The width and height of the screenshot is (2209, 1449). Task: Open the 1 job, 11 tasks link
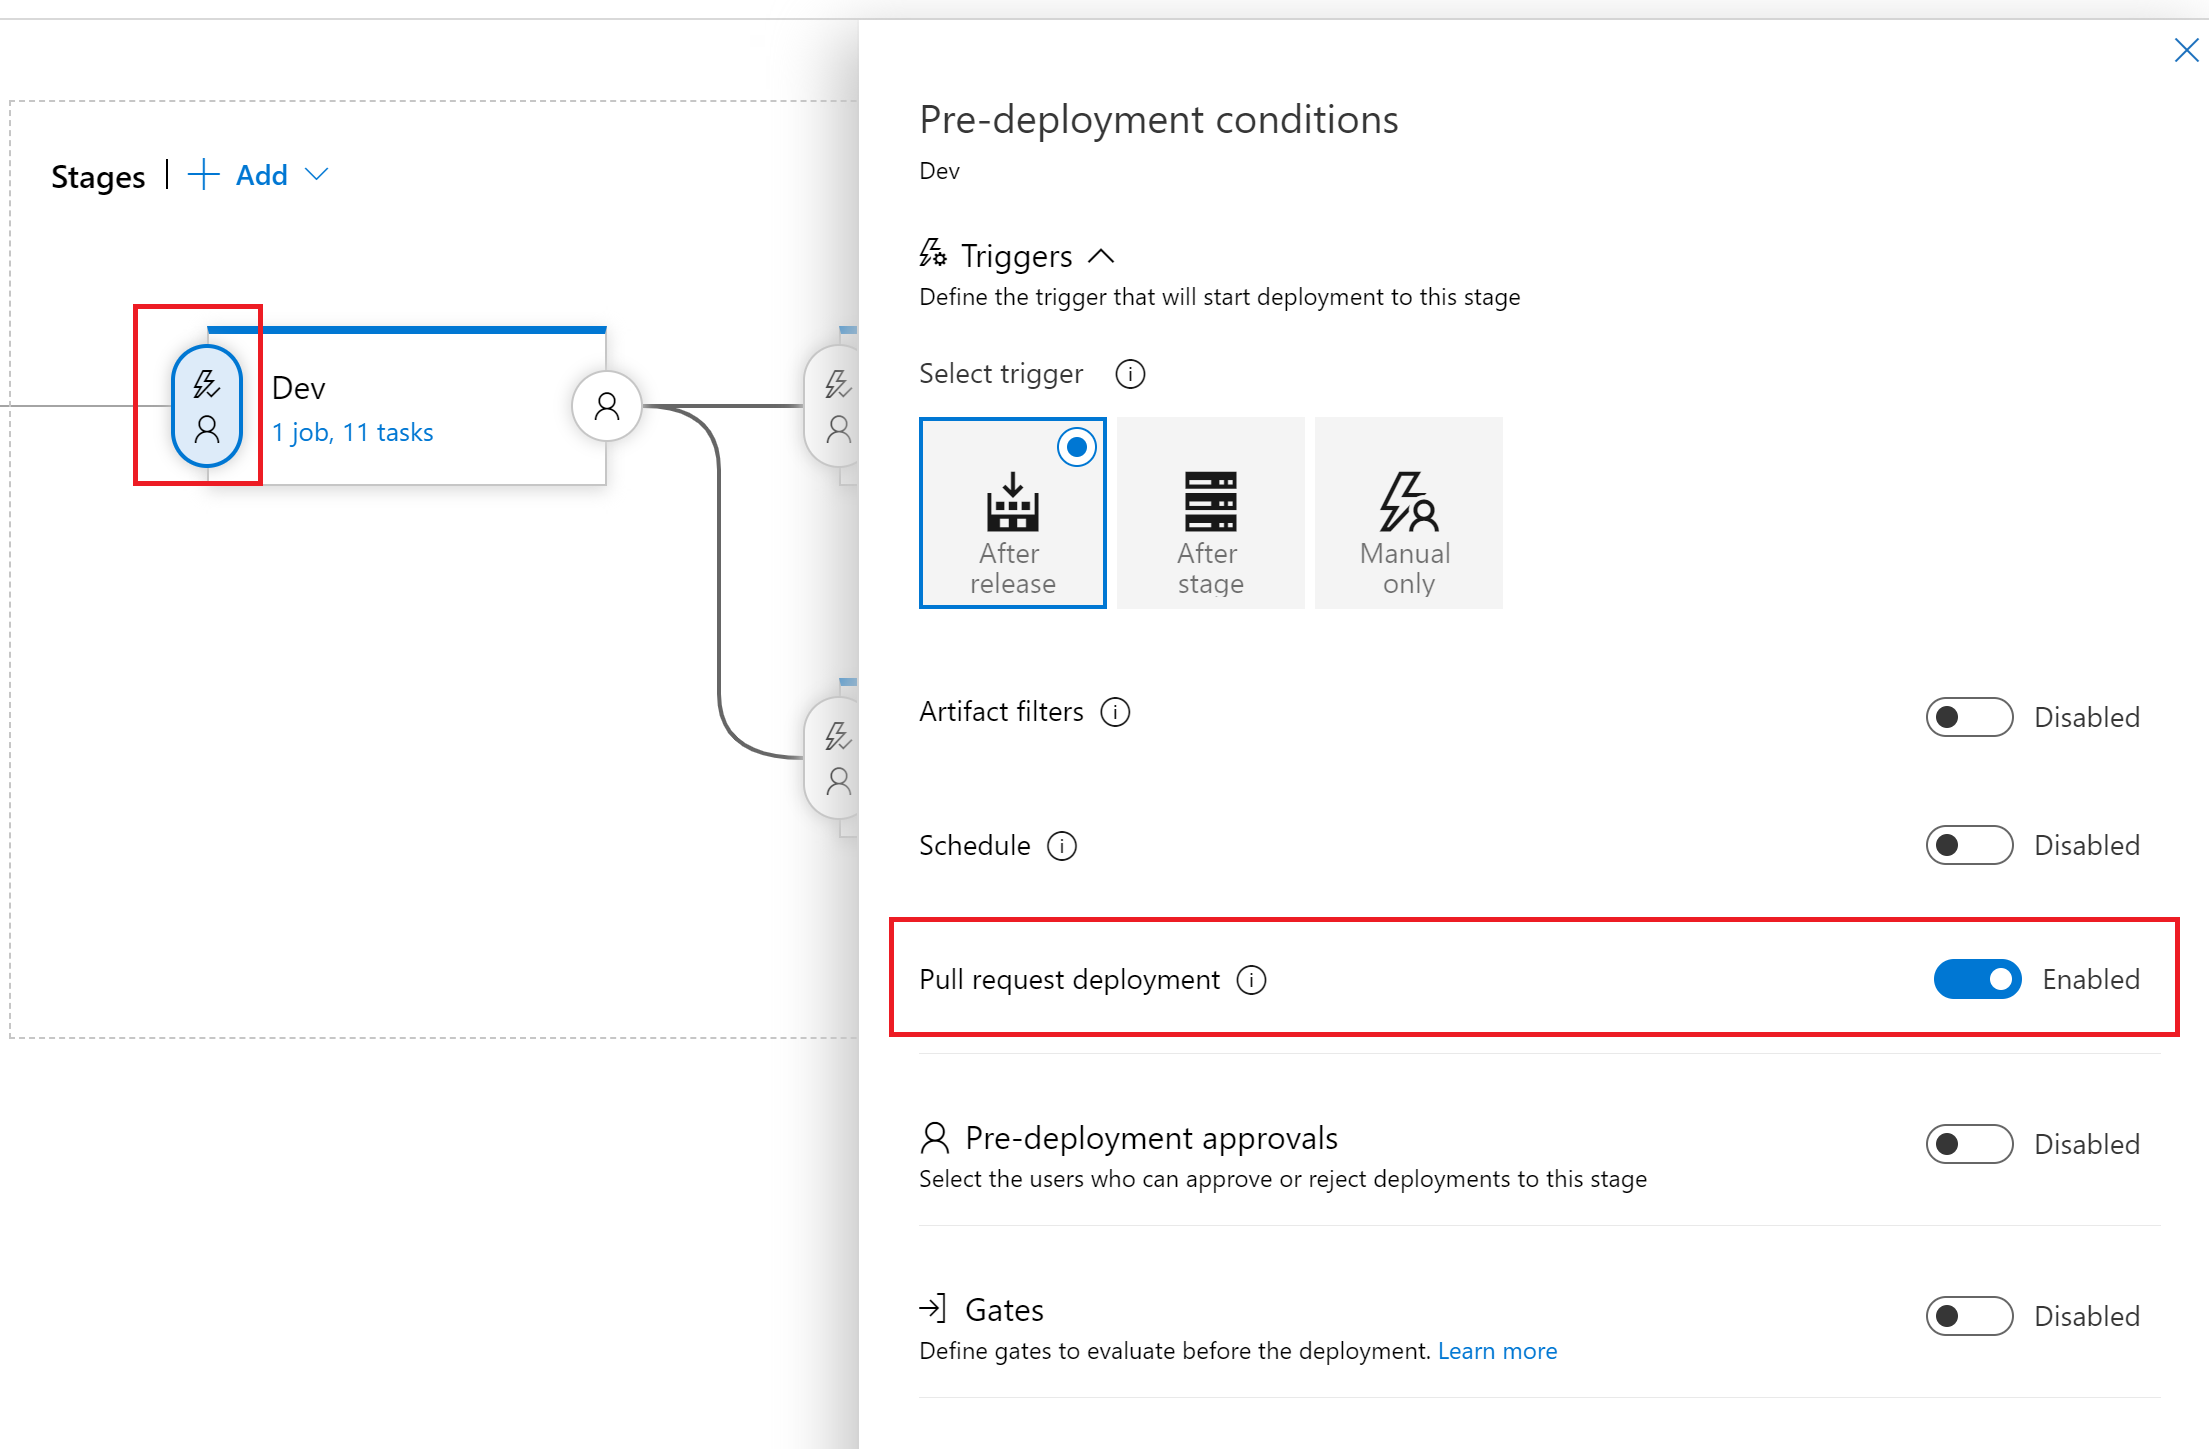pos(352,432)
